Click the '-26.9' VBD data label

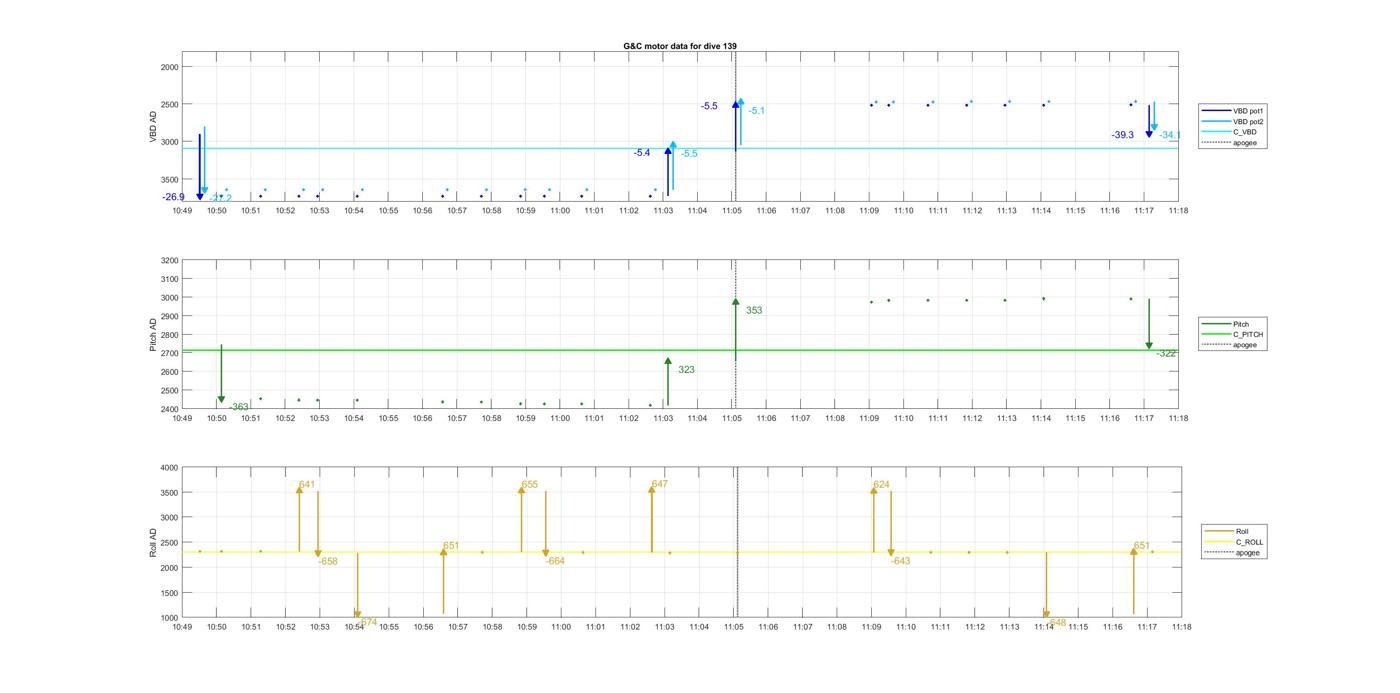click(173, 197)
